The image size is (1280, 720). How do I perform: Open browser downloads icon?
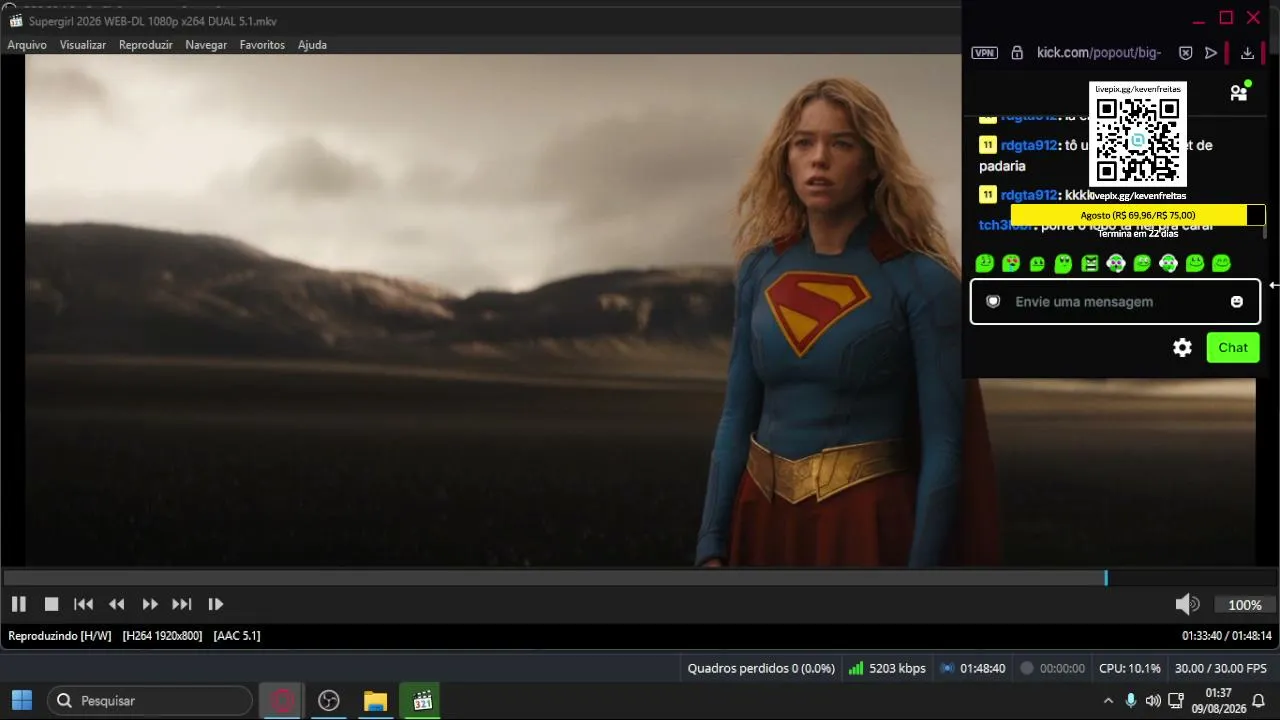click(x=1247, y=53)
